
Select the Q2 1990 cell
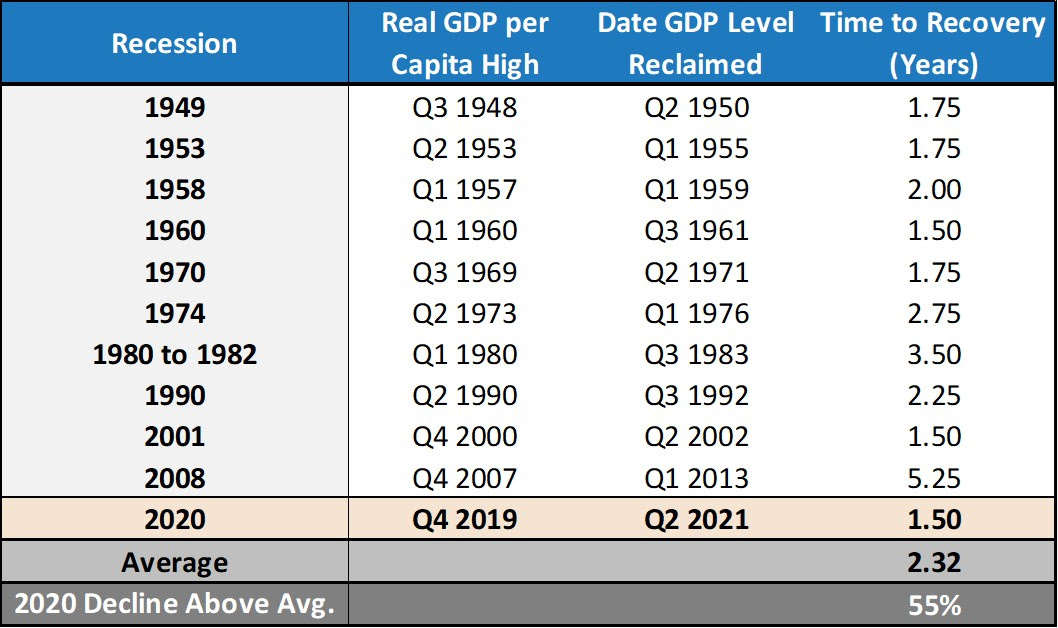pyautogui.click(x=465, y=395)
